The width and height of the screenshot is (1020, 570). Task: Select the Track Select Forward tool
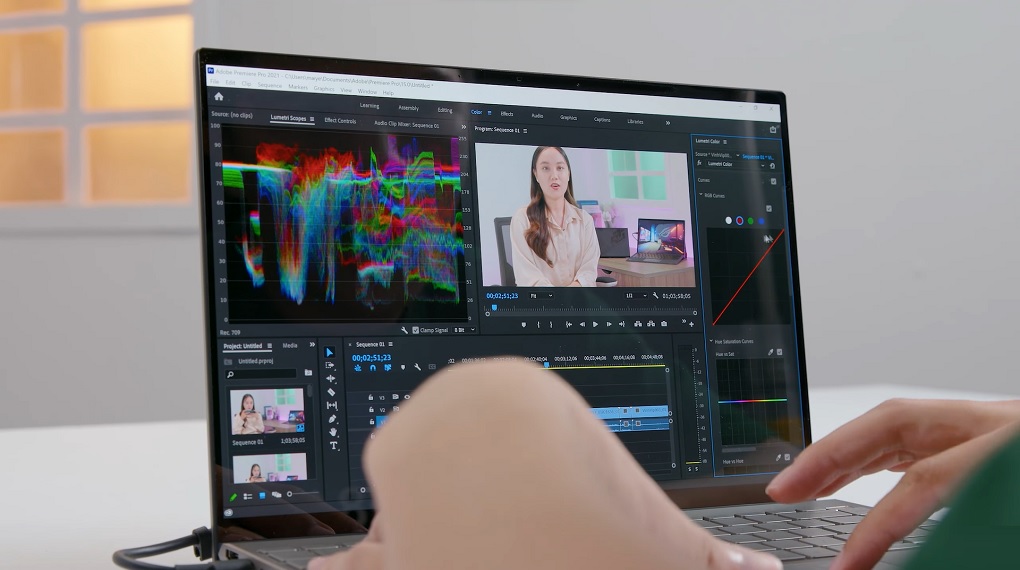(330, 366)
